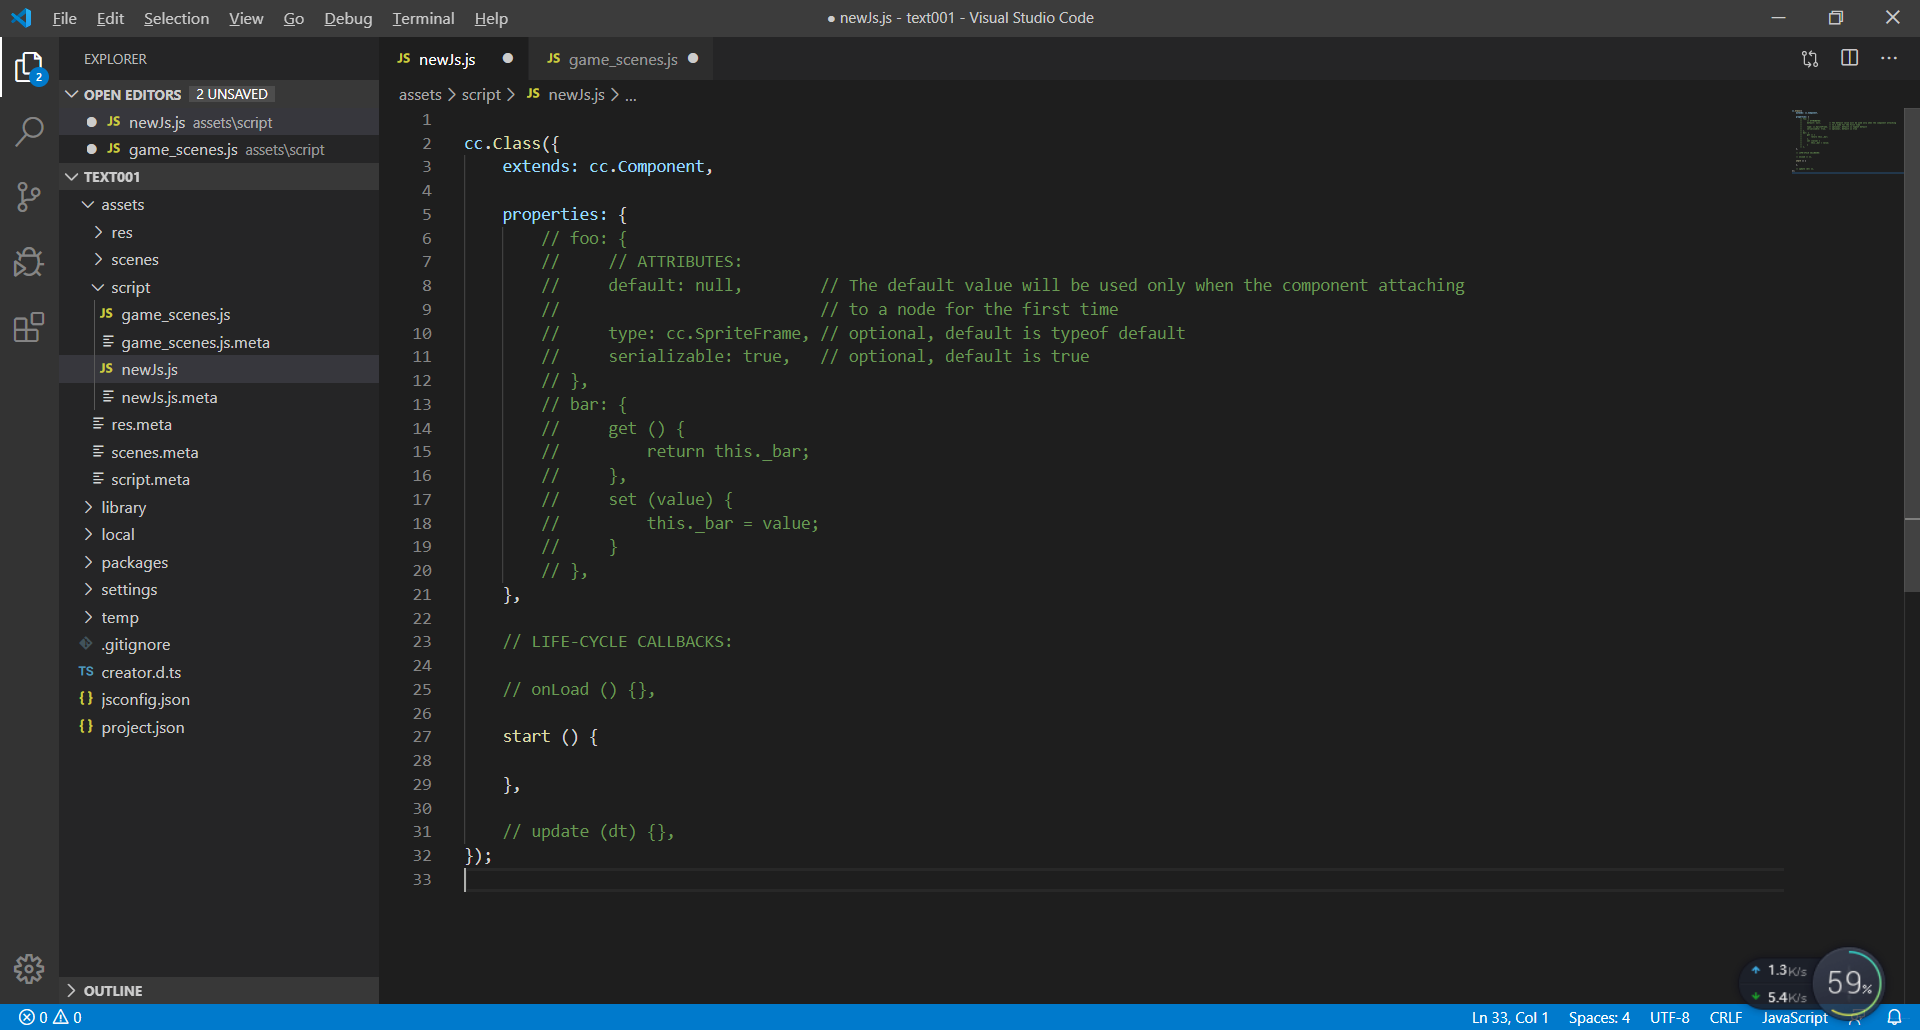Click the notifications bell in status bar

point(1894,1017)
